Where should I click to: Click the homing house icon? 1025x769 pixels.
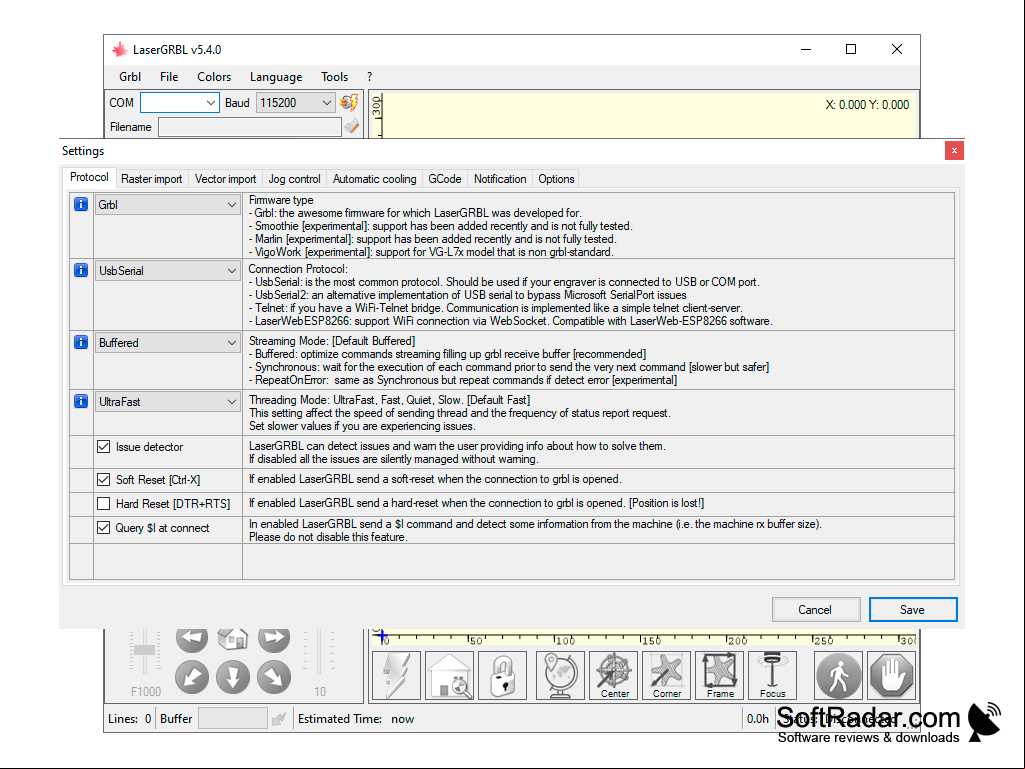449,675
